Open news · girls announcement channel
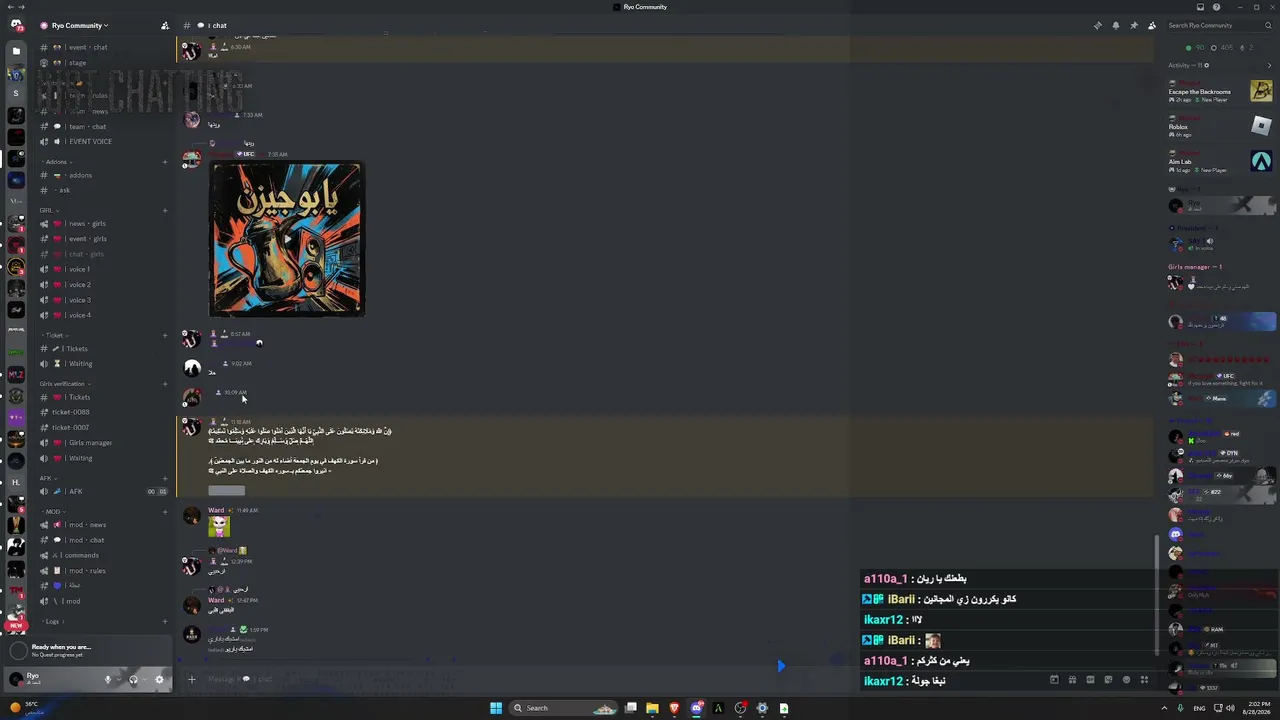This screenshot has width=1280, height=720. pos(104,223)
